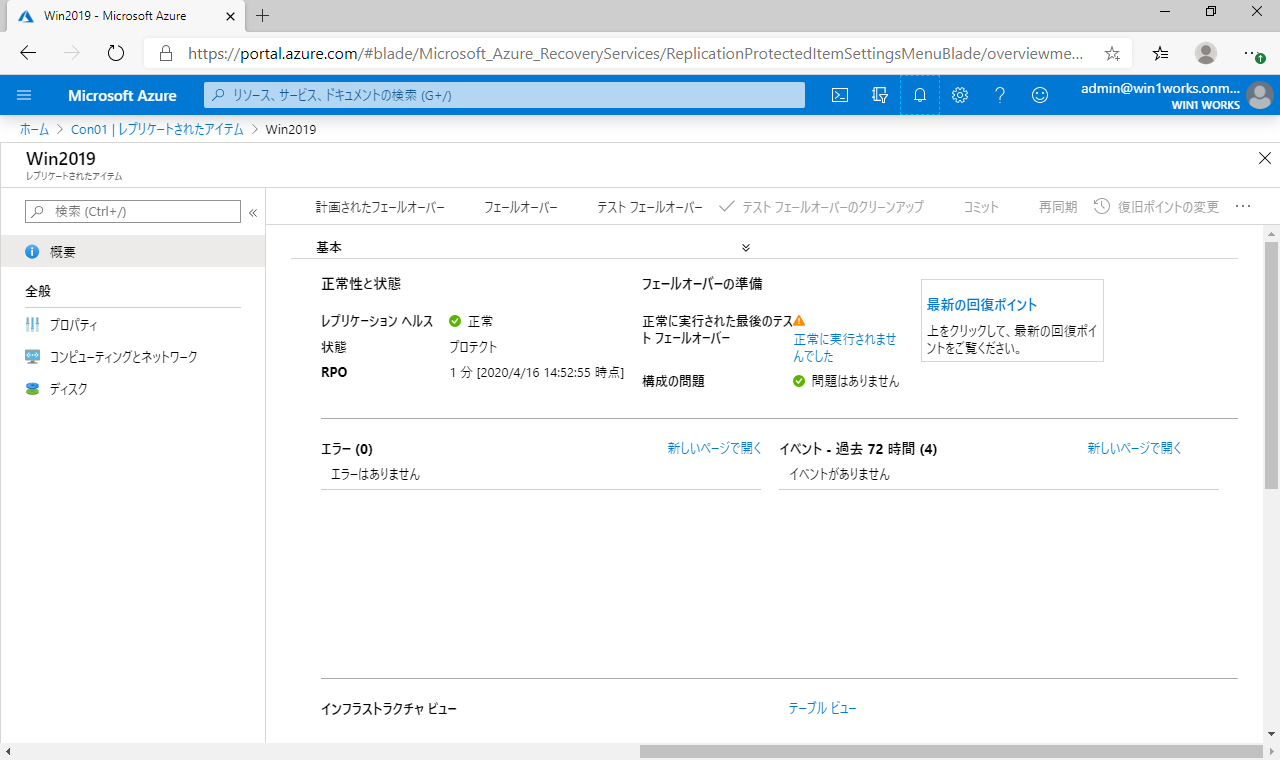Click テスト フェールオーバーのクリーンアップ command
1280x760 pixels.
pyautogui.click(x=821, y=207)
